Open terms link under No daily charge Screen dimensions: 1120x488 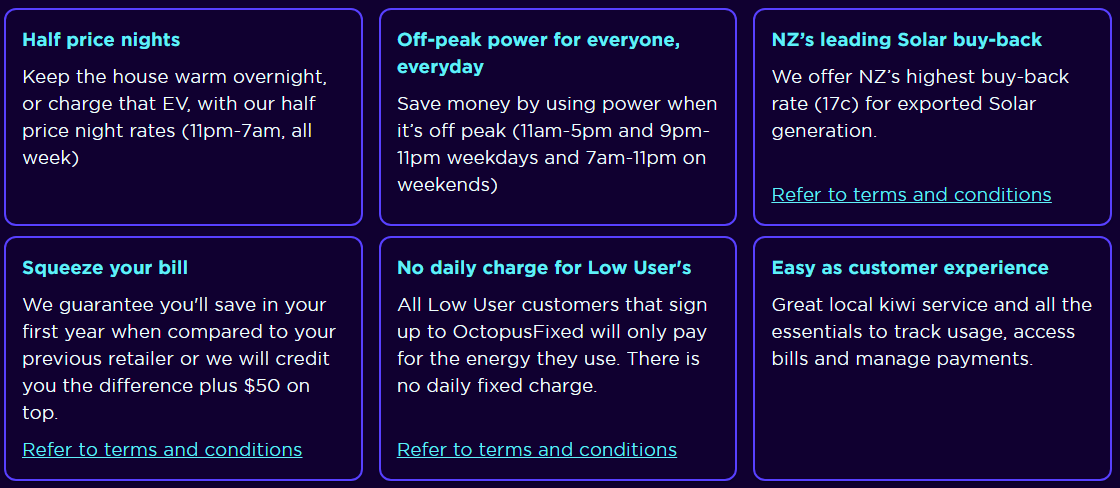pos(537,449)
